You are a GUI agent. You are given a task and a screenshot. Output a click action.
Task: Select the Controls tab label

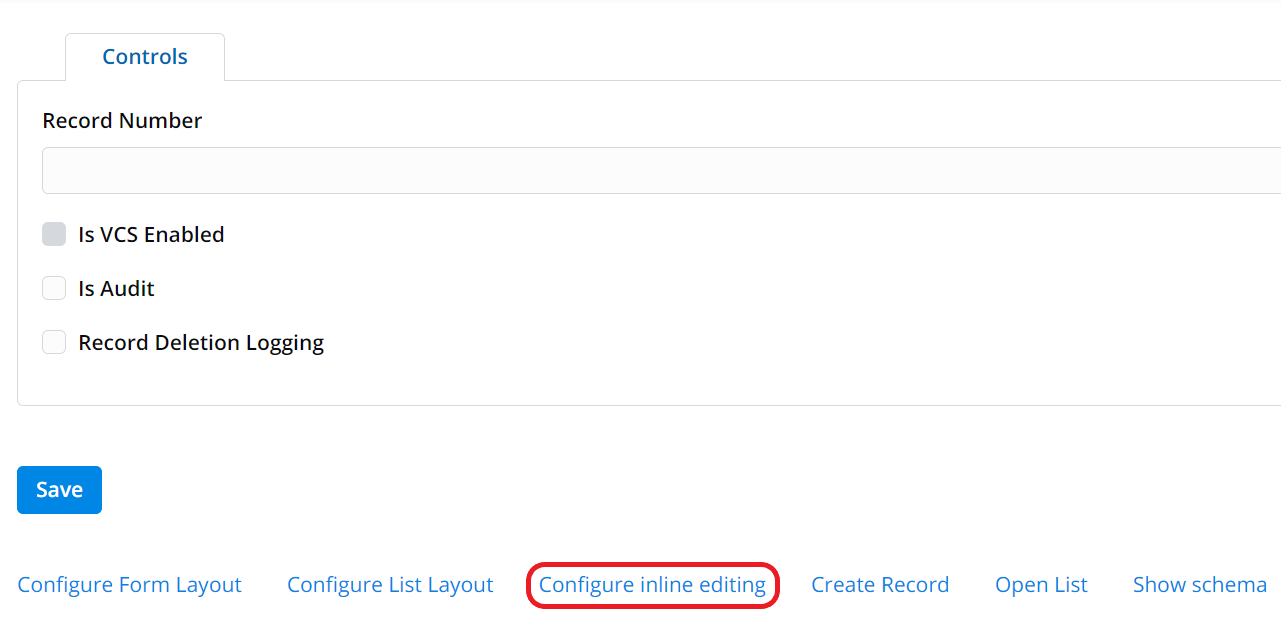point(144,57)
